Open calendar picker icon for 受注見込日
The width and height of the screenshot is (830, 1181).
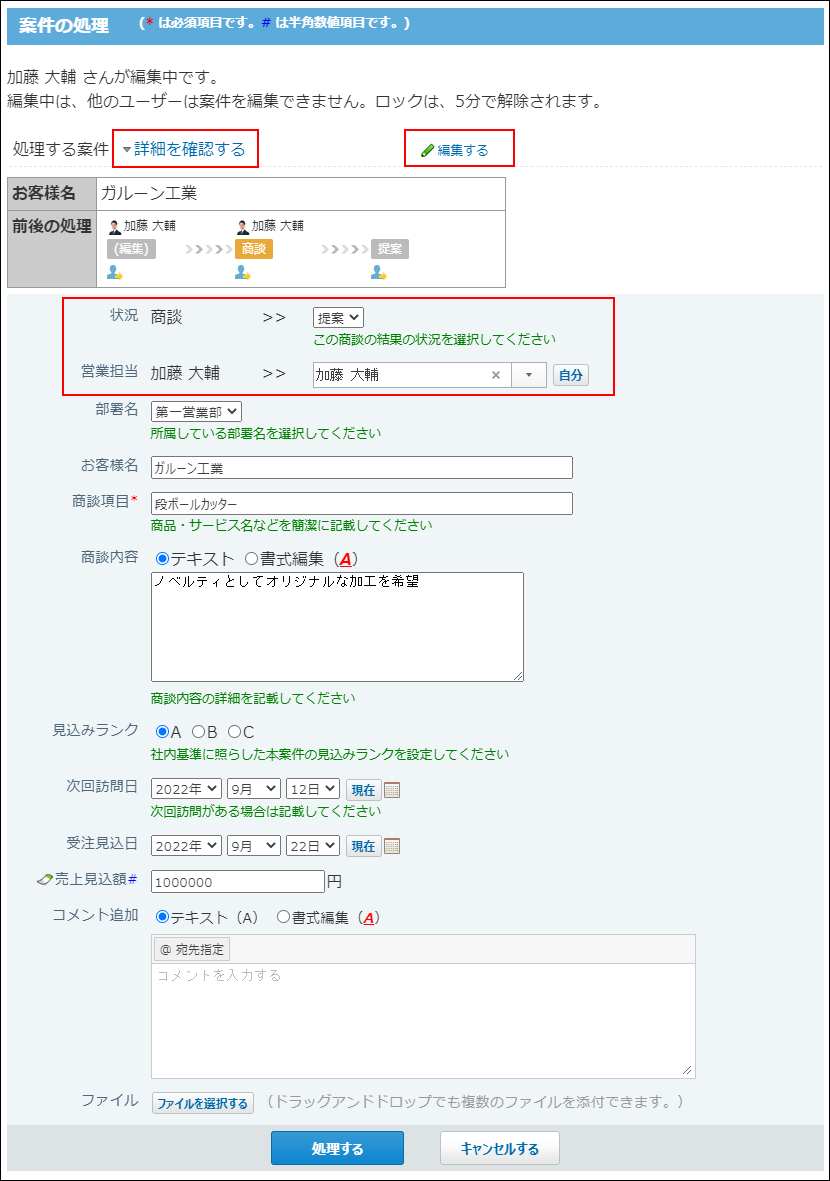click(x=392, y=846)
